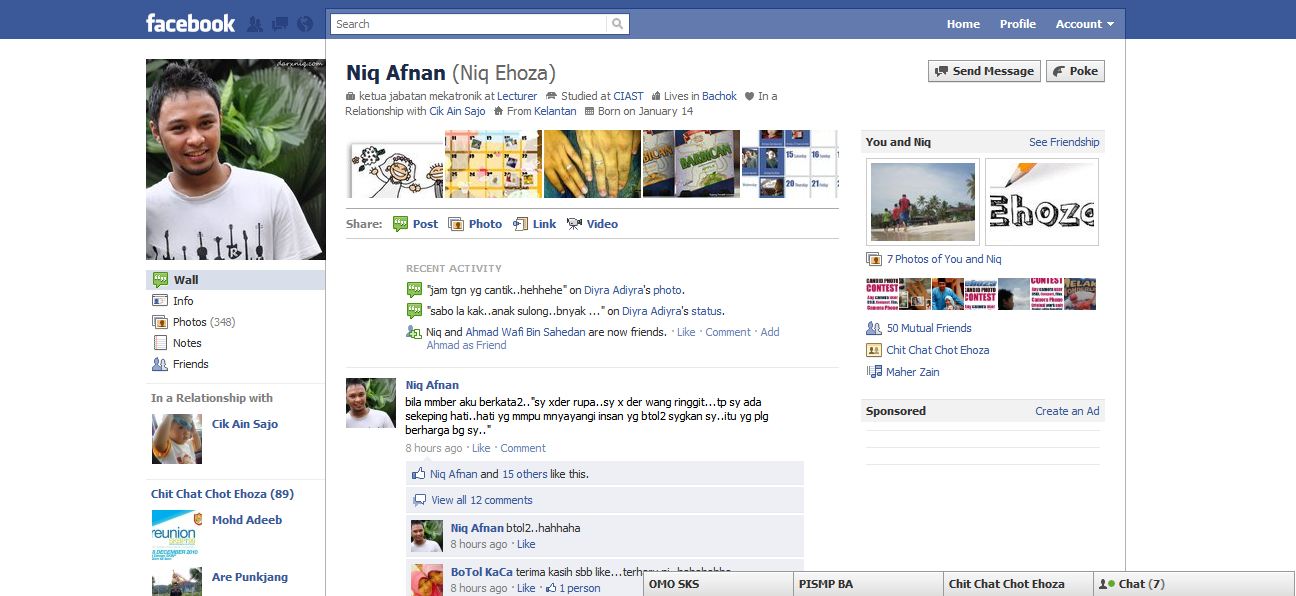This screenshot has height=596, width=1296.
Task: Open the Account dropdown menu
Action: tap(1085, 24)
